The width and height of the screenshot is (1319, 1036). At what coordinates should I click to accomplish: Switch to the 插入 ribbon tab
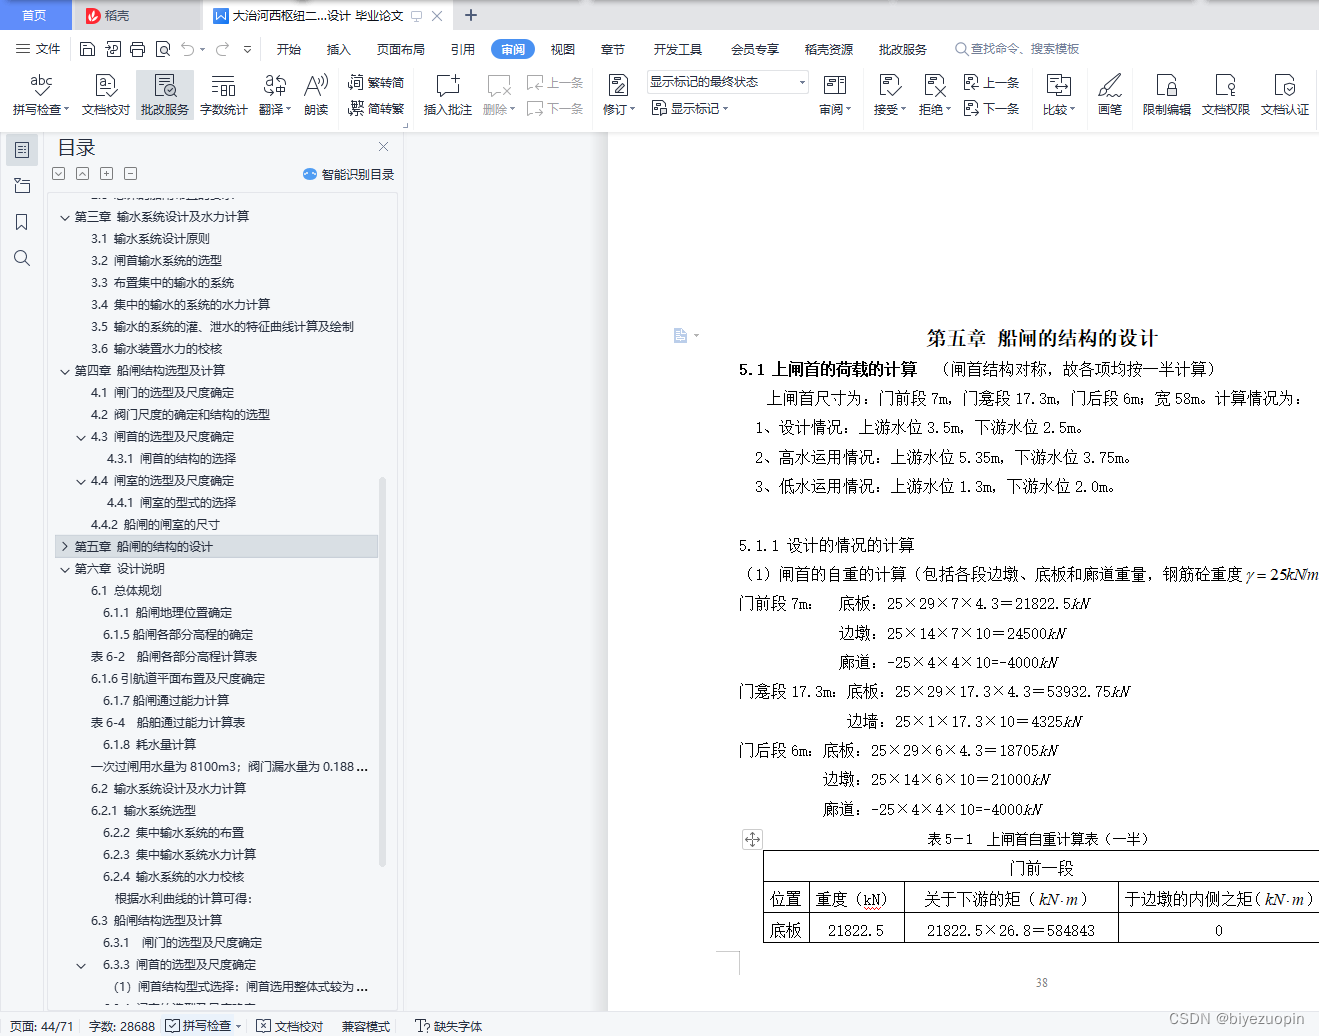point(339,49)
